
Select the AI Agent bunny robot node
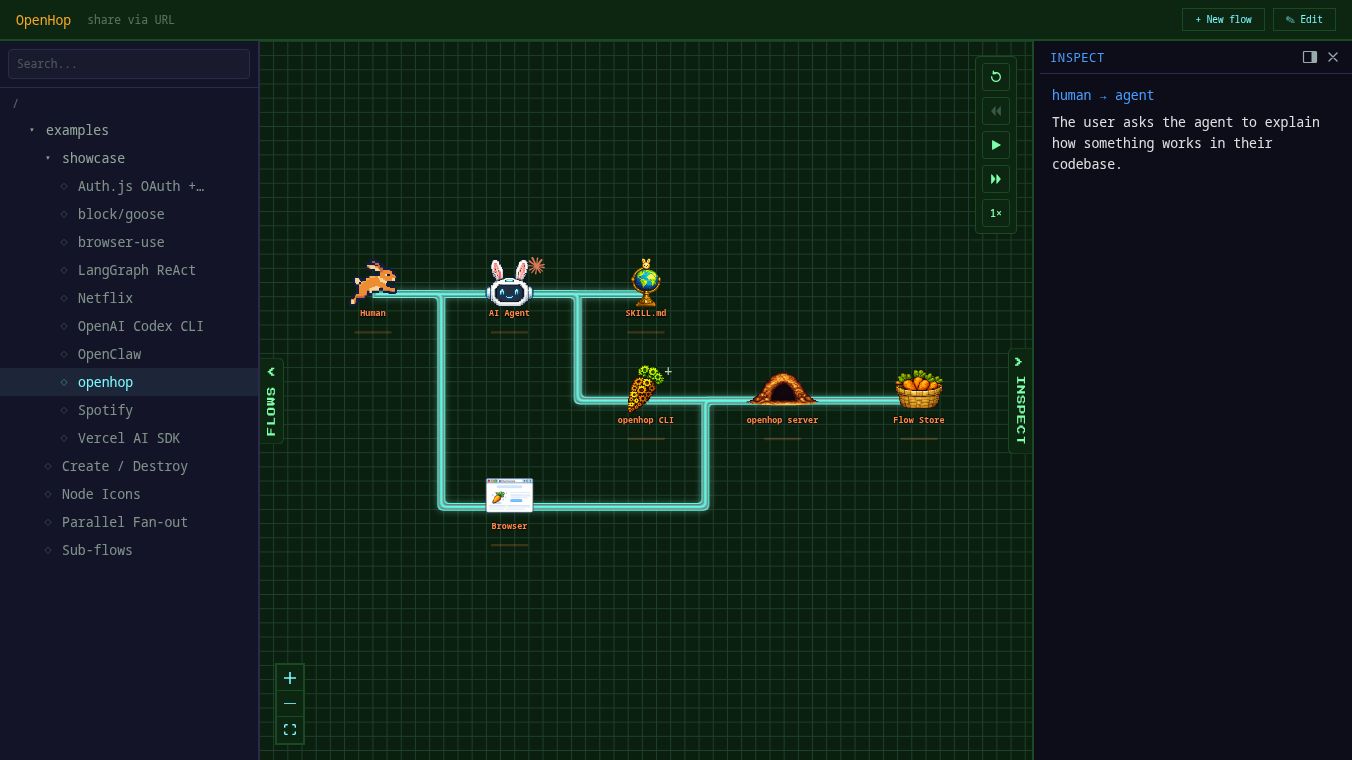509,283
